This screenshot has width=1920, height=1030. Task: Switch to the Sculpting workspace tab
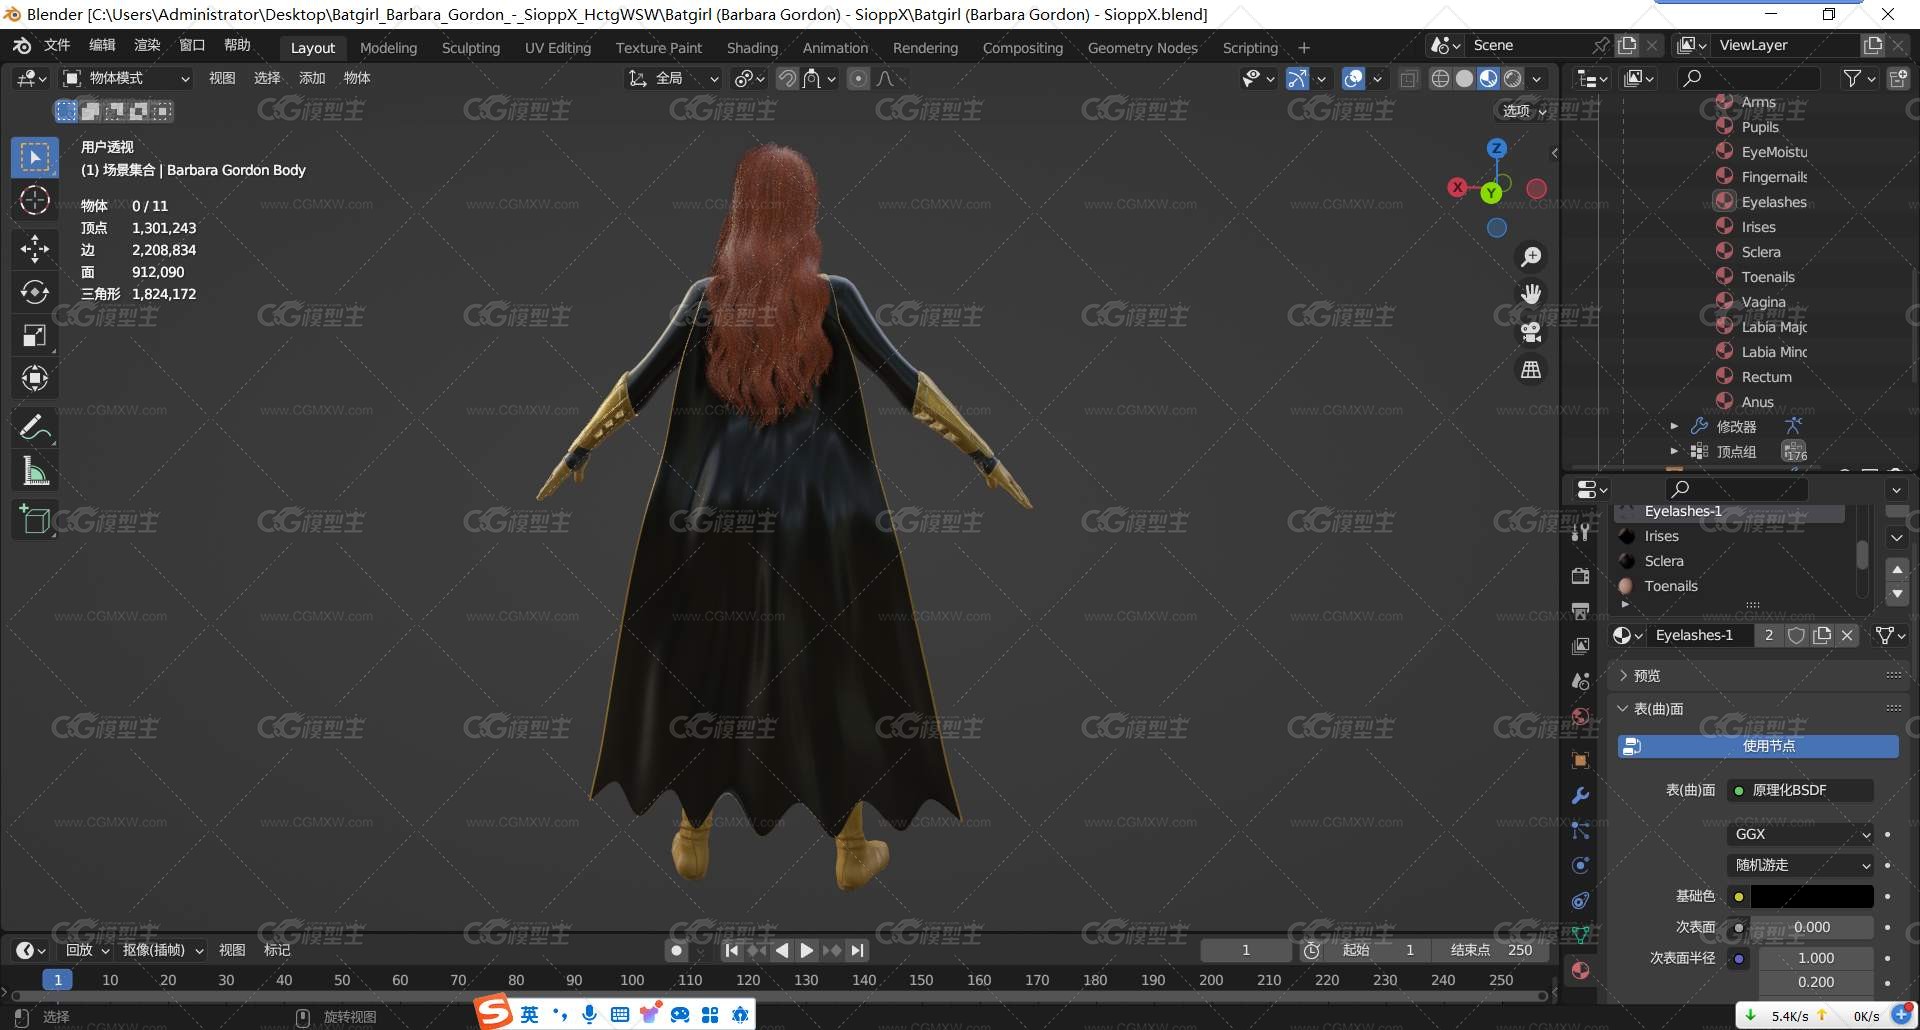pos(471,47)
